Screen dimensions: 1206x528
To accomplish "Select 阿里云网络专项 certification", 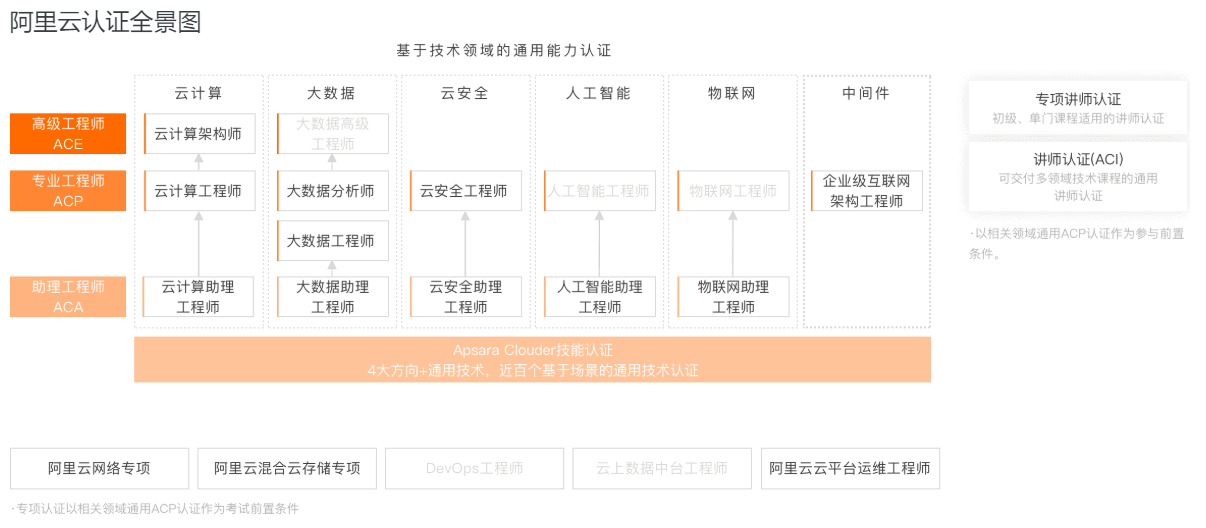I will [x=99, y=468].
